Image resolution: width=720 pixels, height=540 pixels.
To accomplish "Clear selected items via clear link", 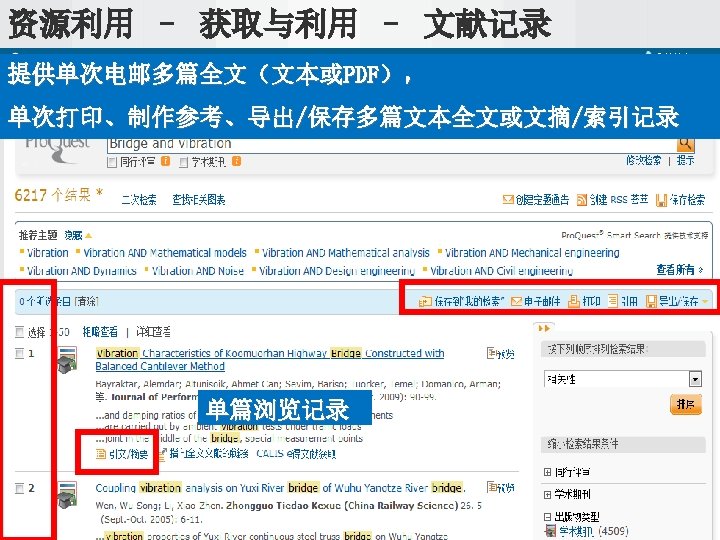I will pos(86,302).
